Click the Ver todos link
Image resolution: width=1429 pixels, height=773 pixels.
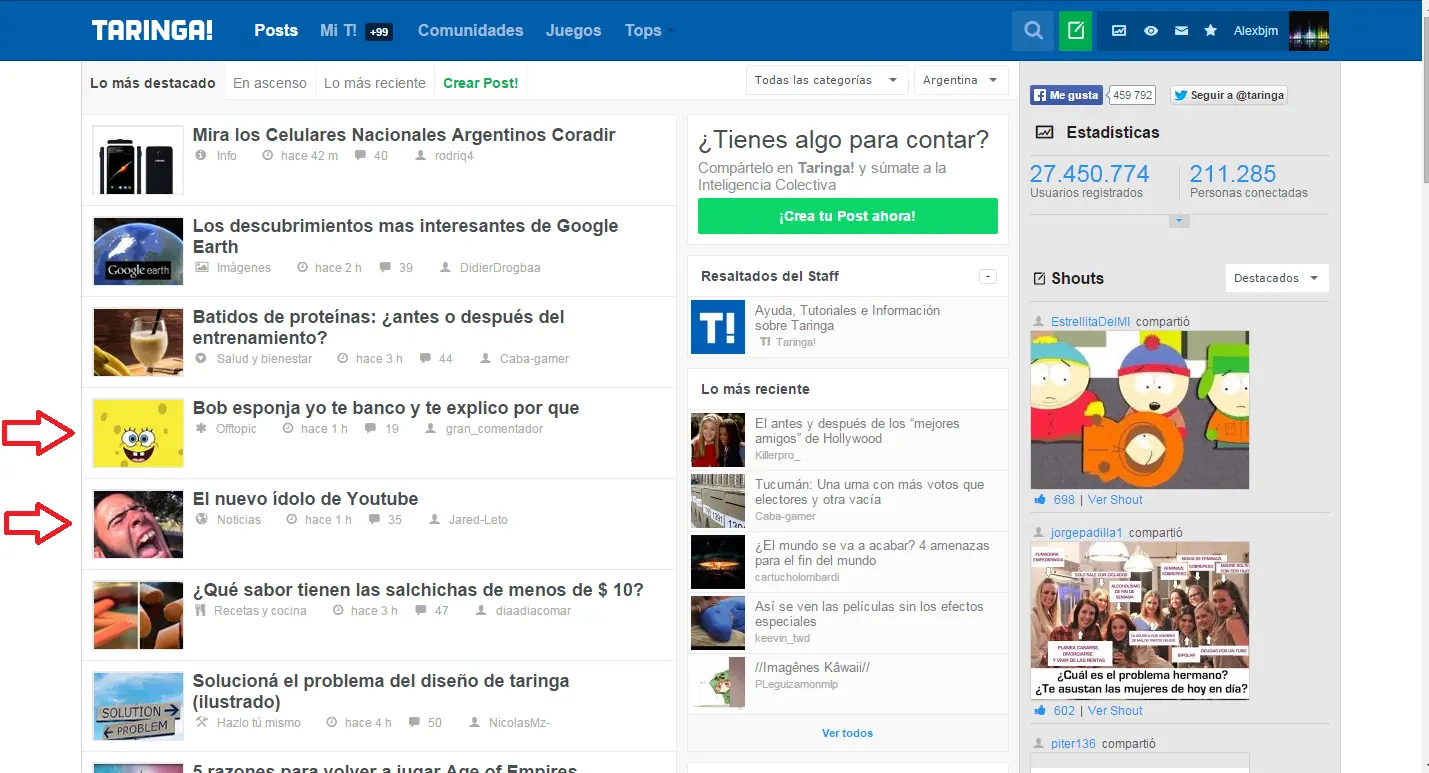pos(848,733)
